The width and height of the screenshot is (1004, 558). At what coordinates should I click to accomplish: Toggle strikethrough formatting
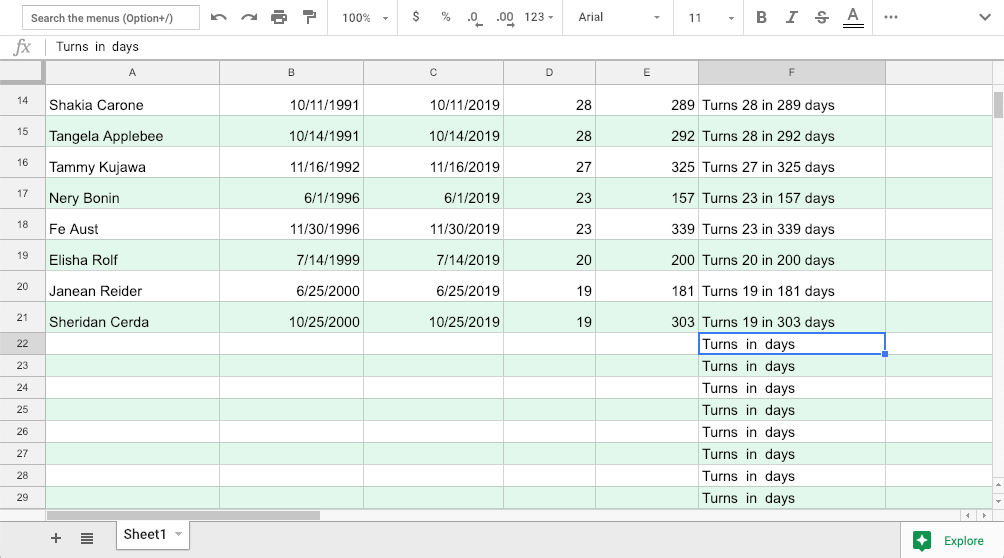click(x=822, y=18)
